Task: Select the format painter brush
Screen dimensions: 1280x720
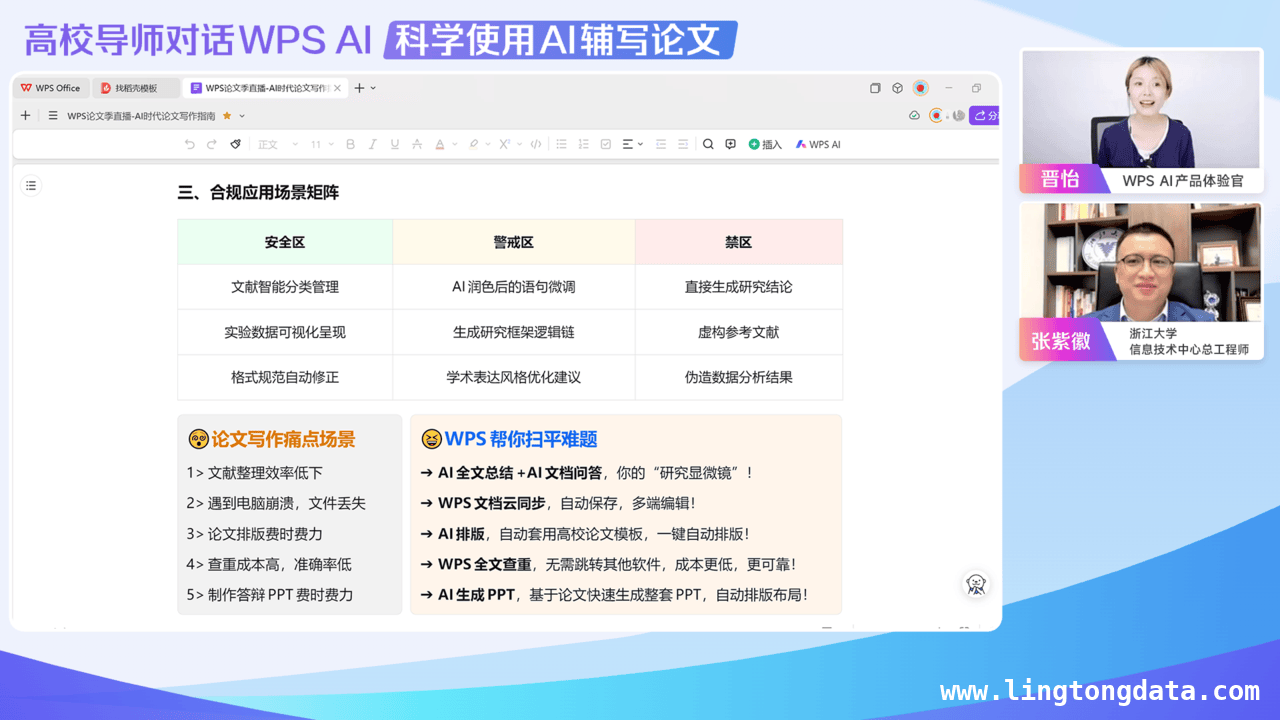Action: coord(236,144)
